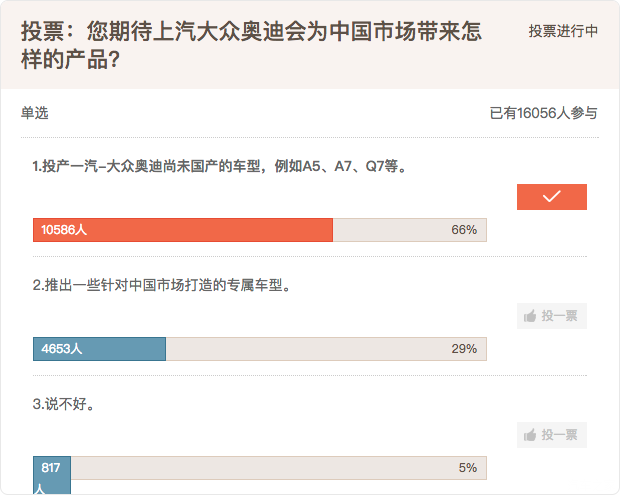The height and width of the screenshot is (496, 620).
Task: Click the small blue bar showing 817人
Action: coord(51,474)
